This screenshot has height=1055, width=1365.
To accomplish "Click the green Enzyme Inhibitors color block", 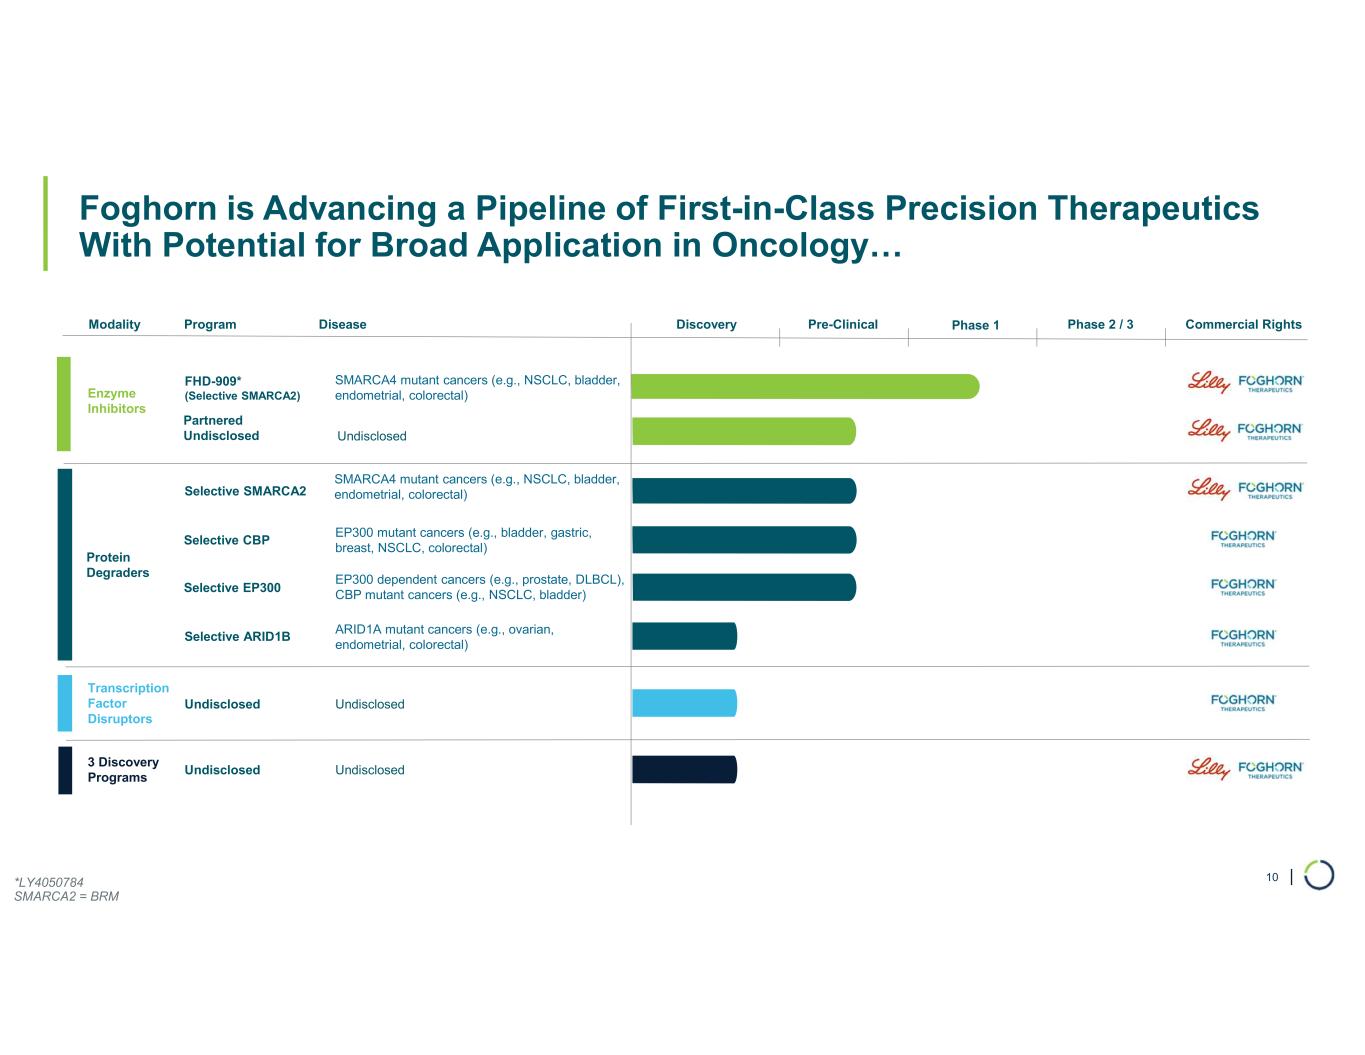I will (x=64, y=403).
